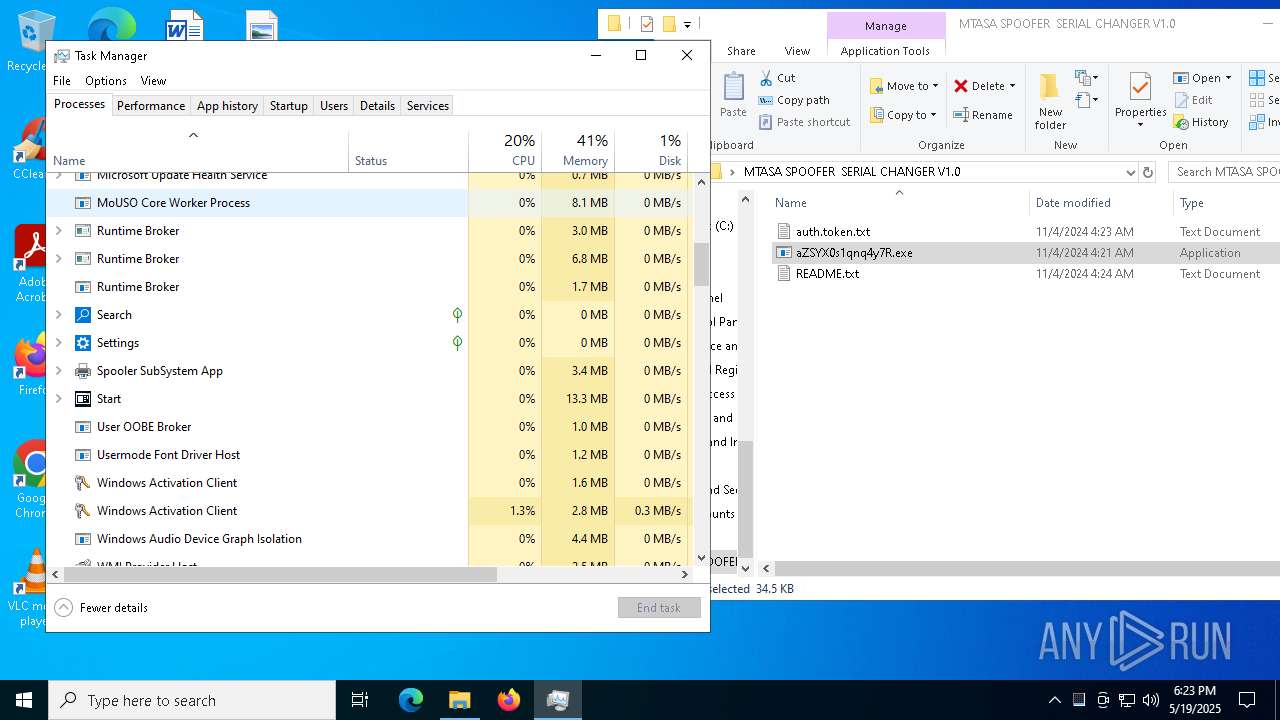Click refresh button beside address bar

1148,172
